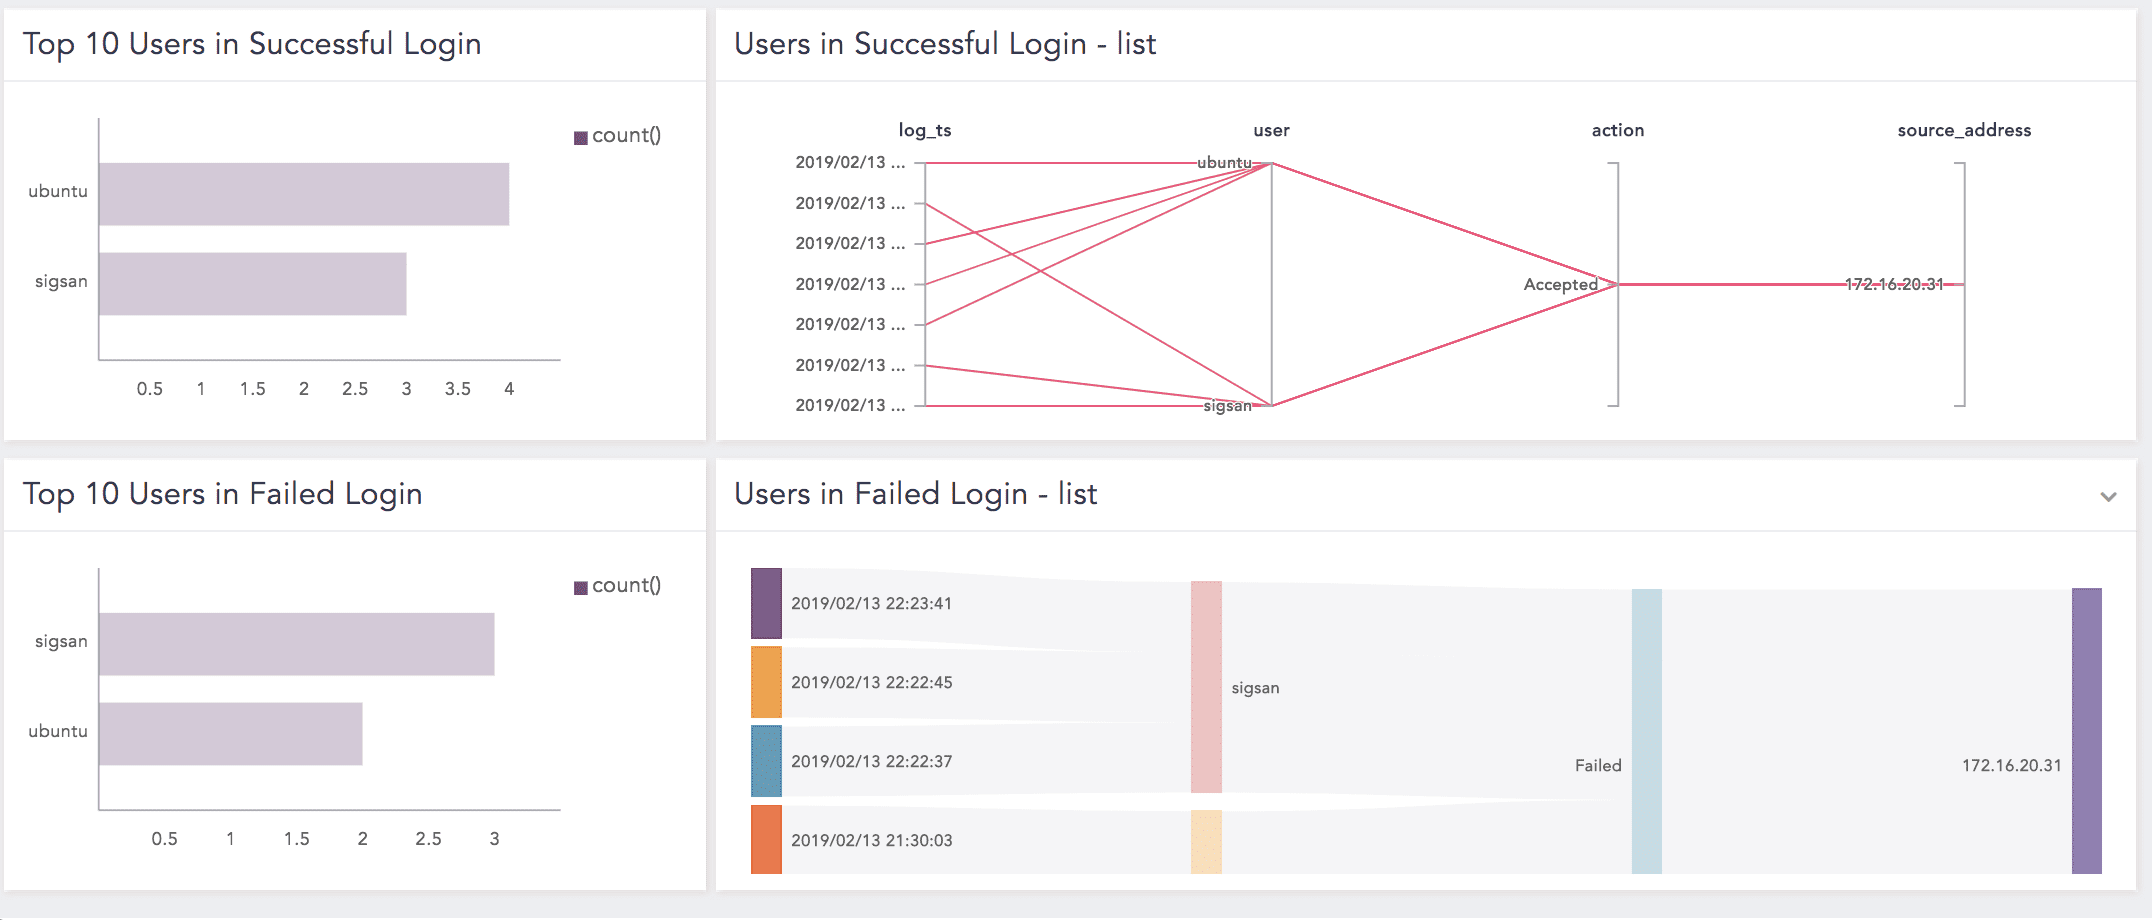Click the source_address column header

1965,130
